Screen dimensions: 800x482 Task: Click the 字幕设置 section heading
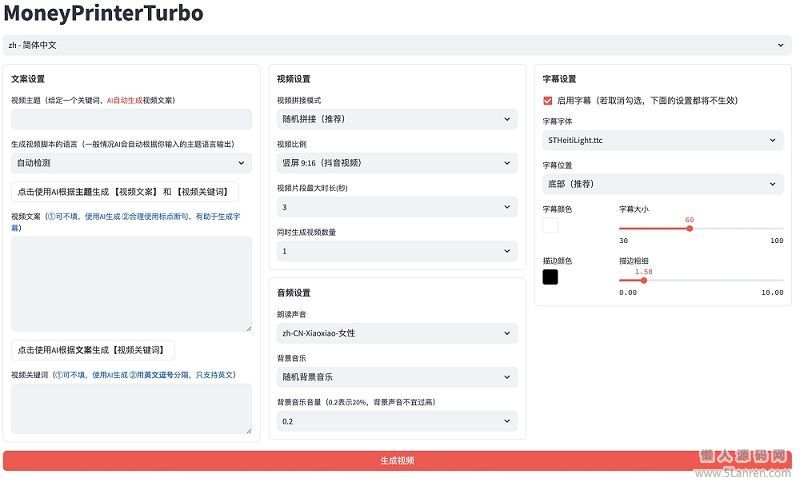coord(560,79)
